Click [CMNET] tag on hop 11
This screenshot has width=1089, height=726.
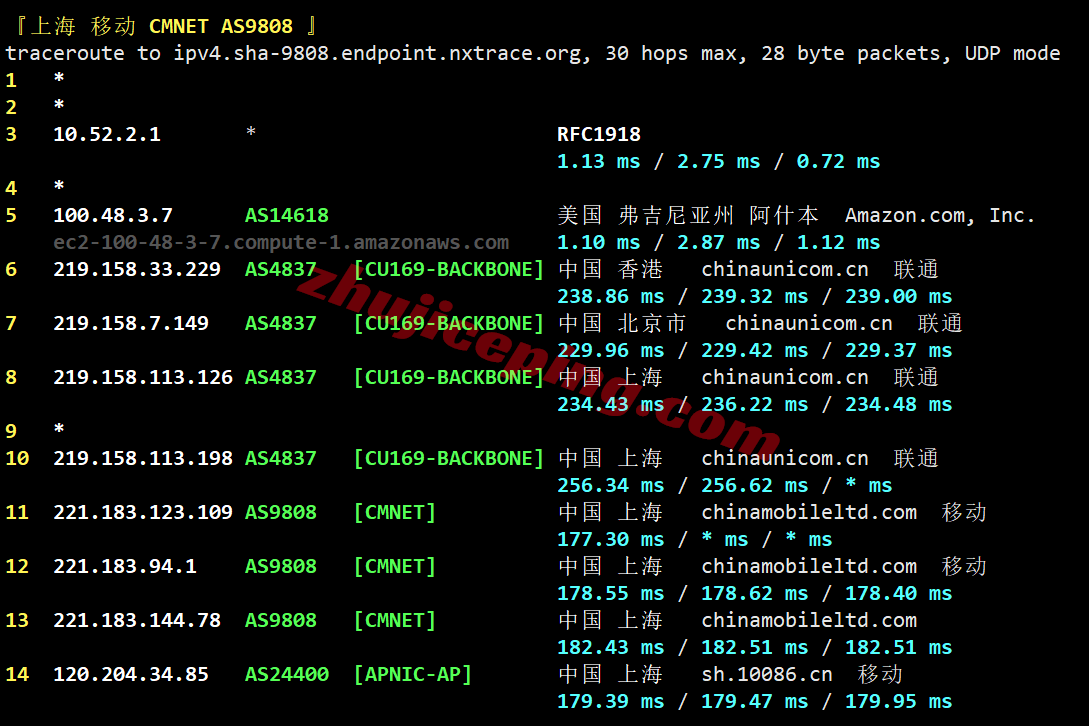(394, 513)
